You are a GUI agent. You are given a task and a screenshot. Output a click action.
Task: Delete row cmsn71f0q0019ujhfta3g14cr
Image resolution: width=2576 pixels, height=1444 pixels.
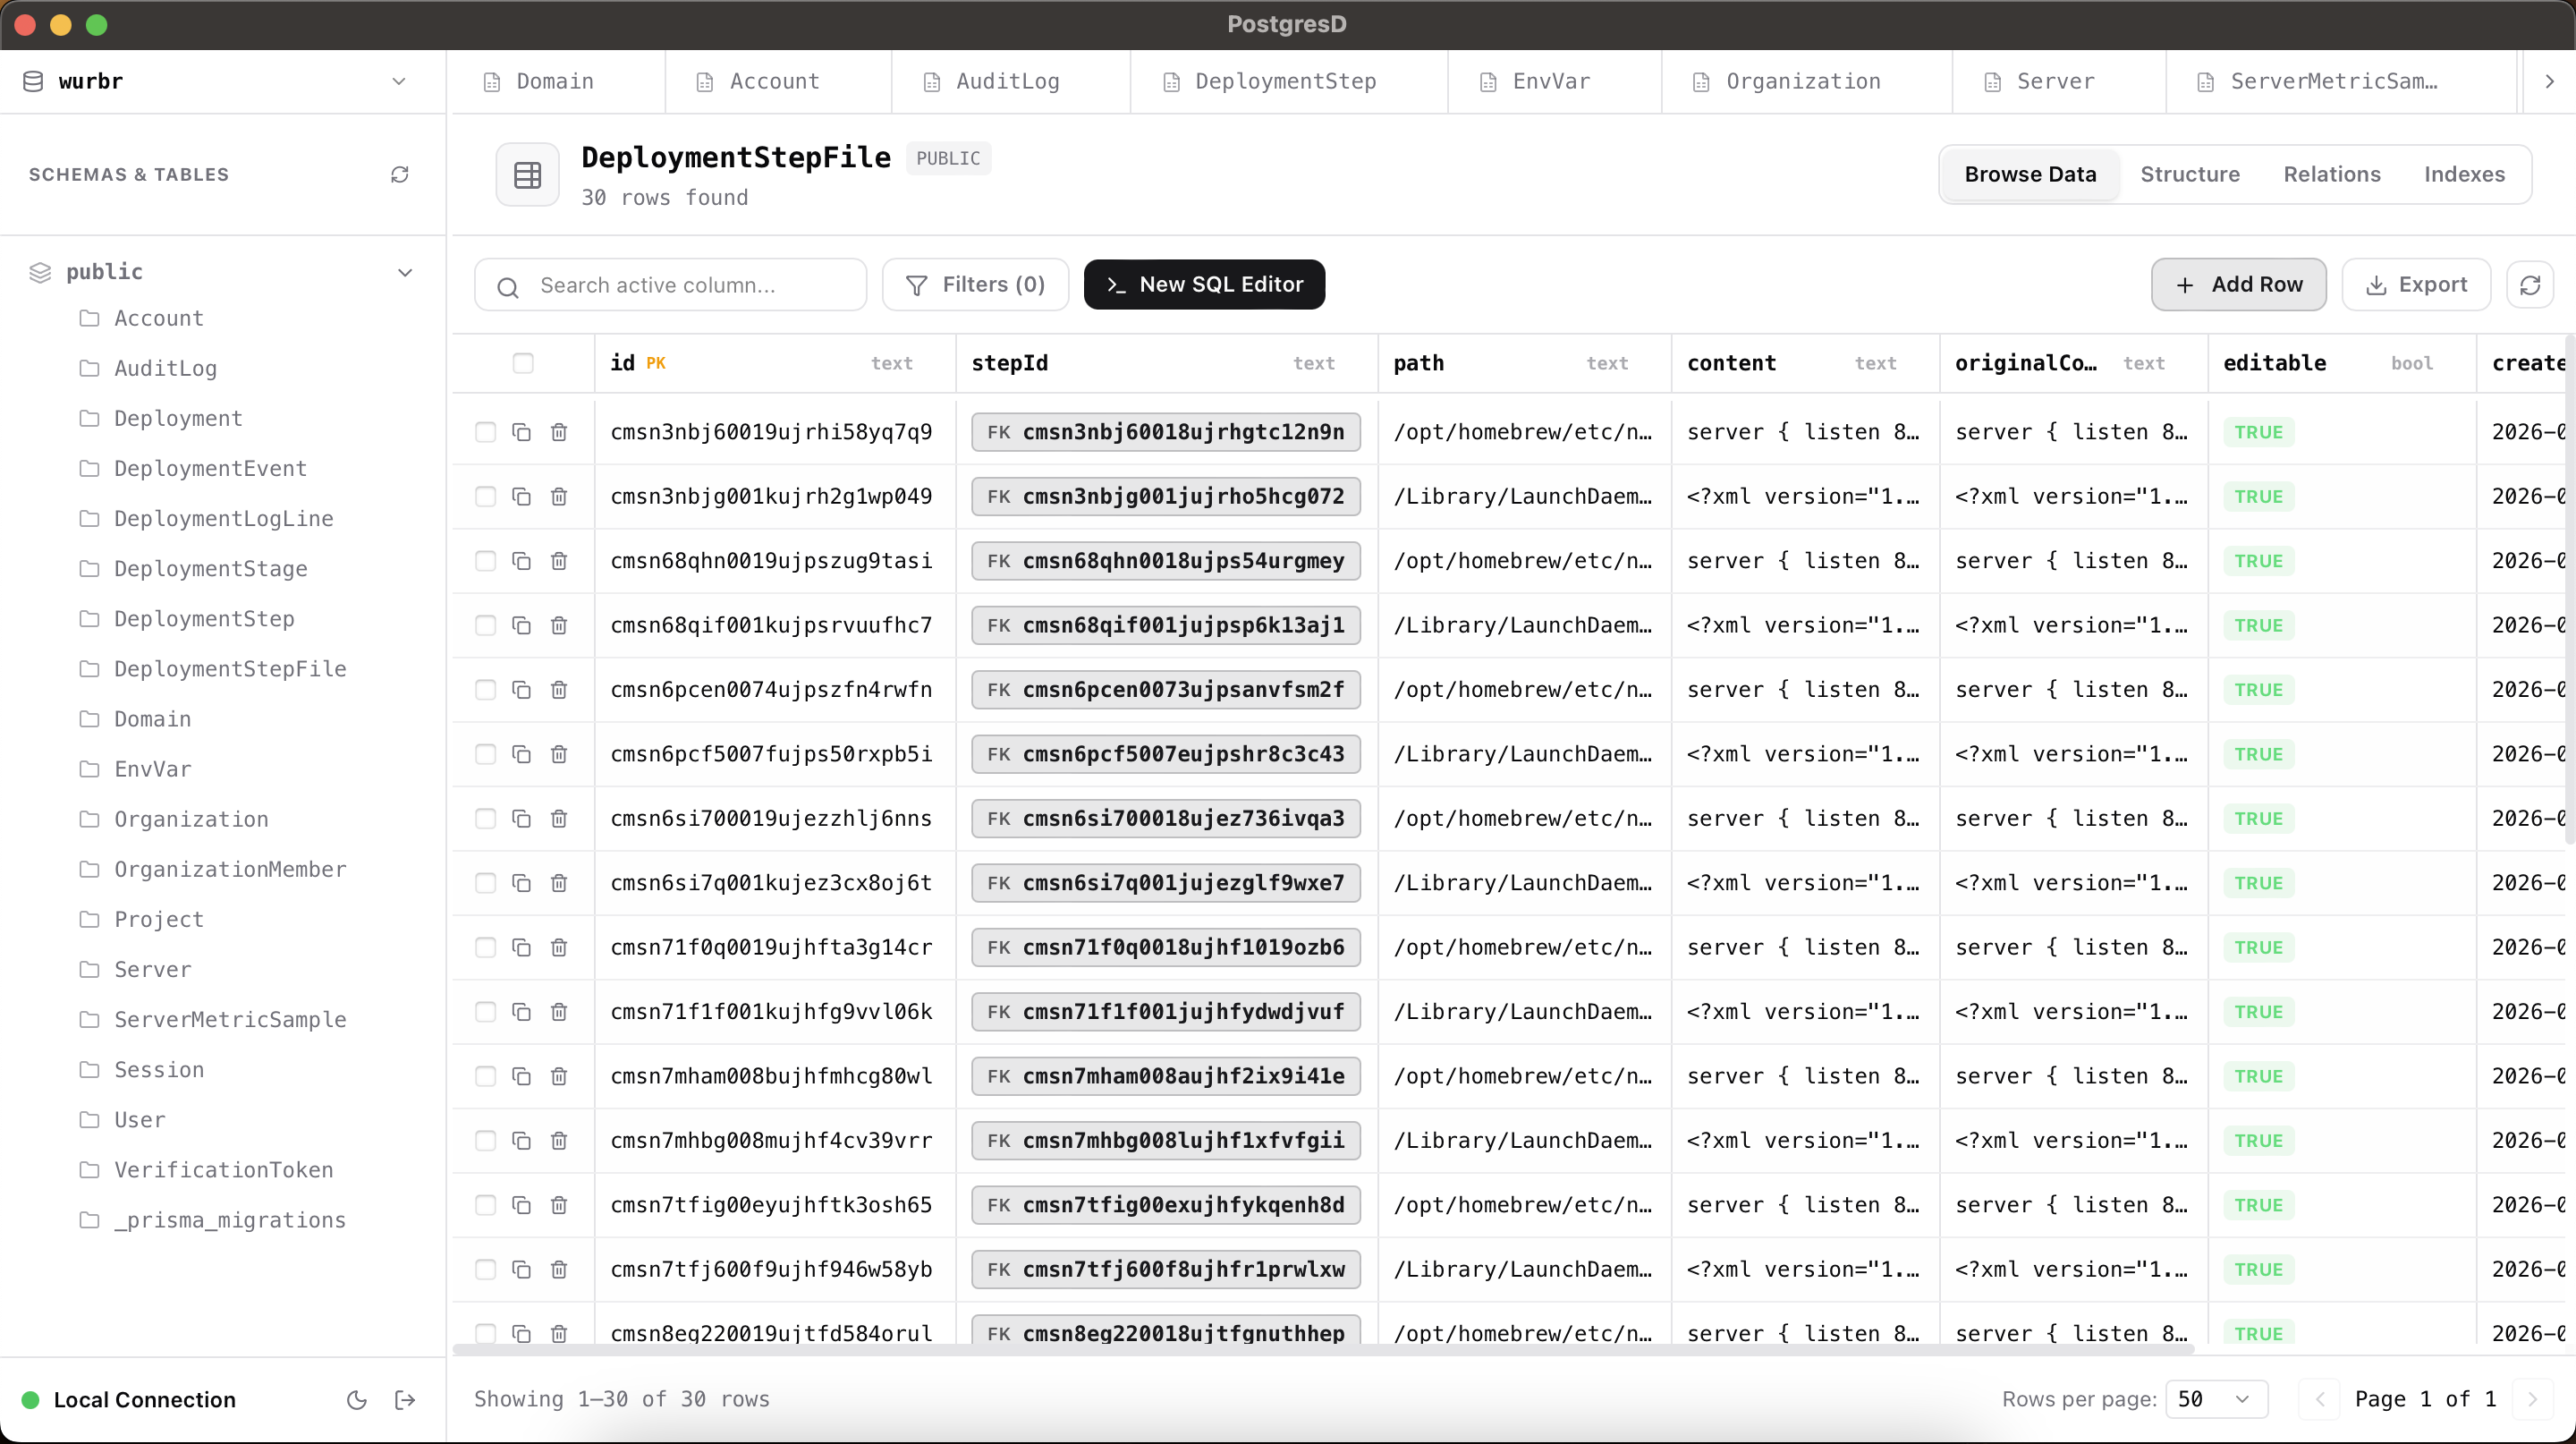pos(559,947)
